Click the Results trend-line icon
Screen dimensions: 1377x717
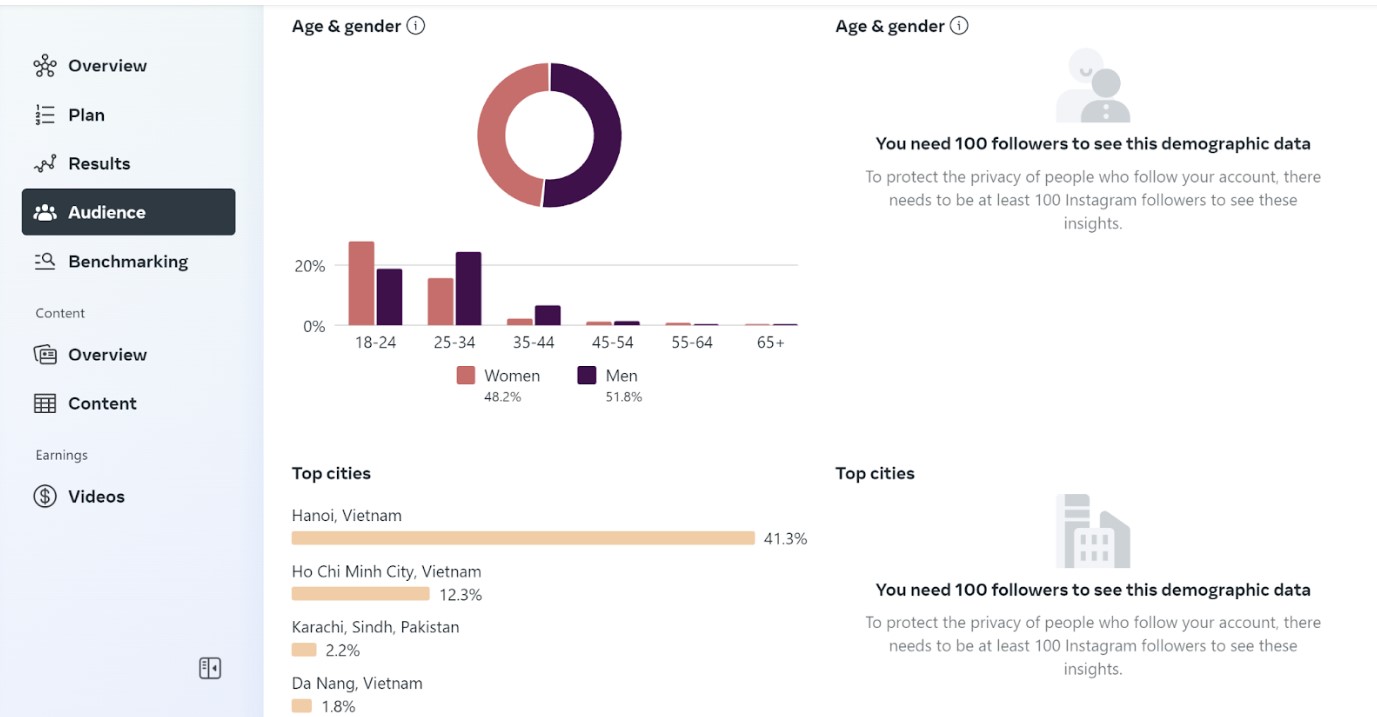pyautogui.click(x=45, y=164)
